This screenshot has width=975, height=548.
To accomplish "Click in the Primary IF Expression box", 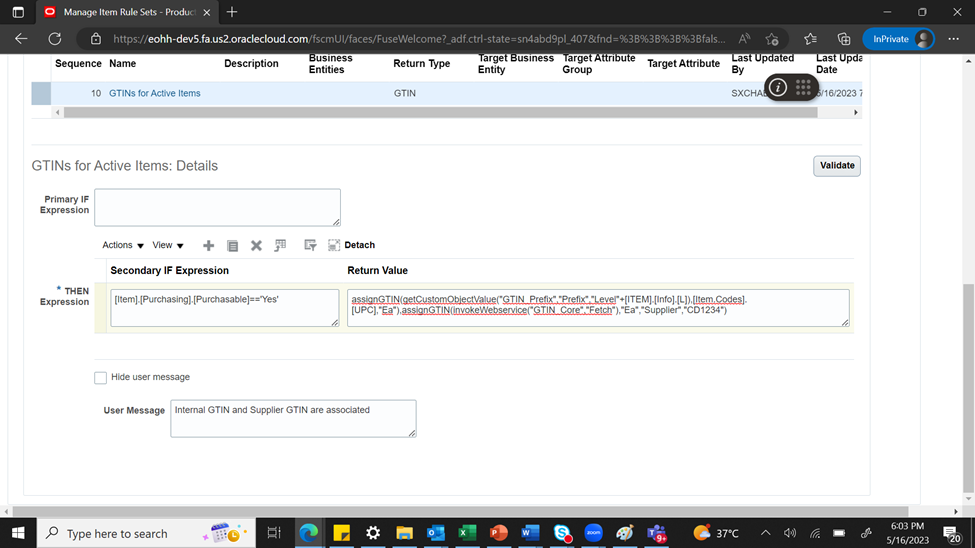I will tap(217, 208).
